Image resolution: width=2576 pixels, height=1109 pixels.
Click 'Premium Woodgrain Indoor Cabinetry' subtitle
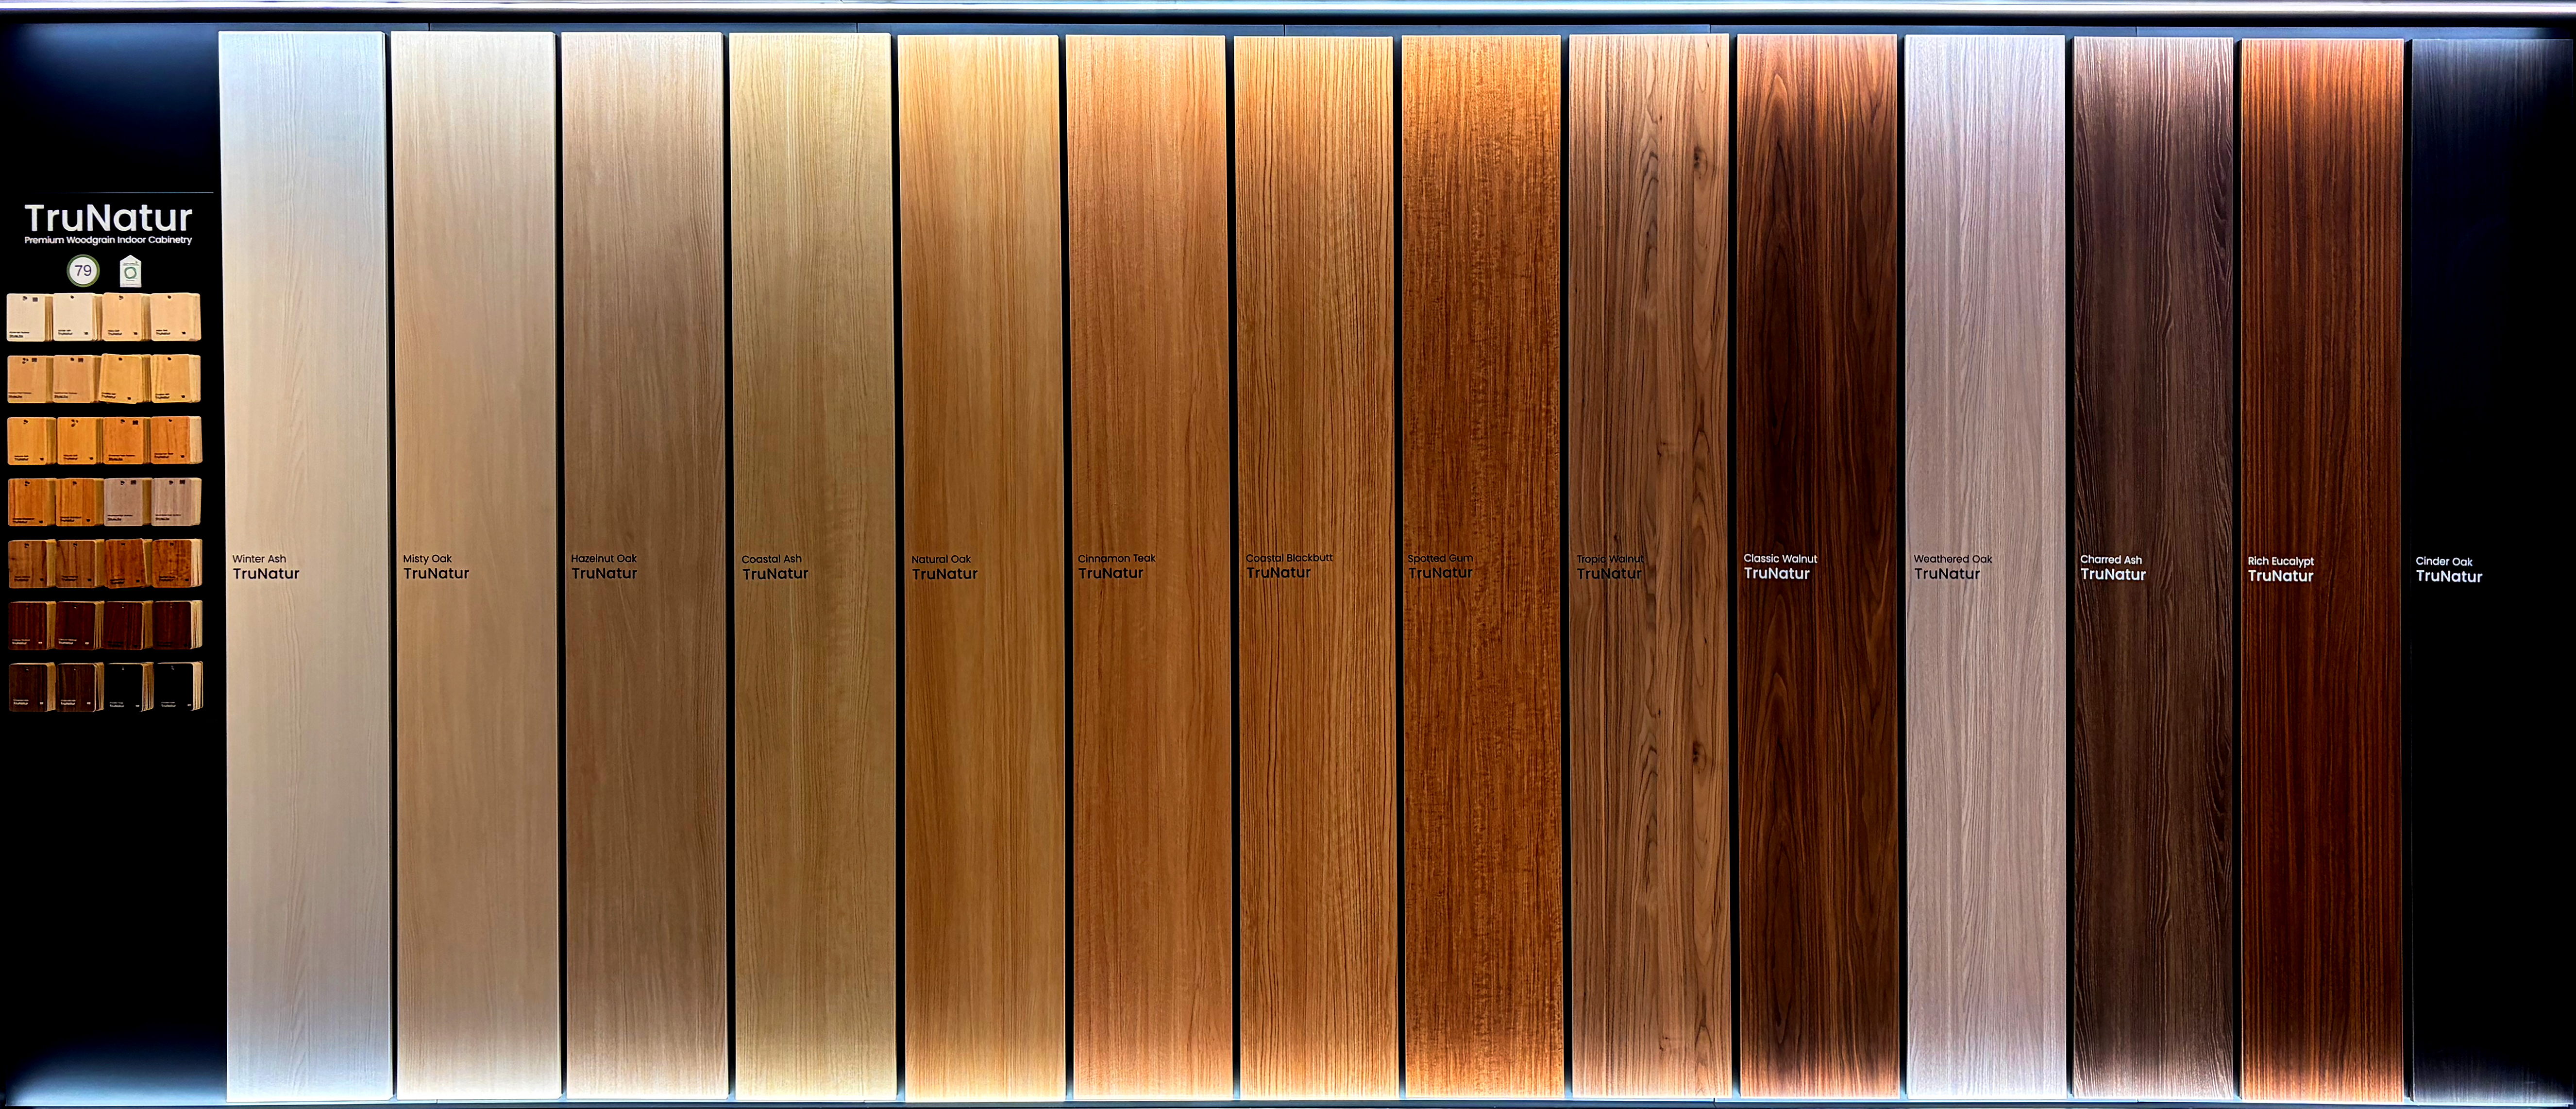click(108, 240)
